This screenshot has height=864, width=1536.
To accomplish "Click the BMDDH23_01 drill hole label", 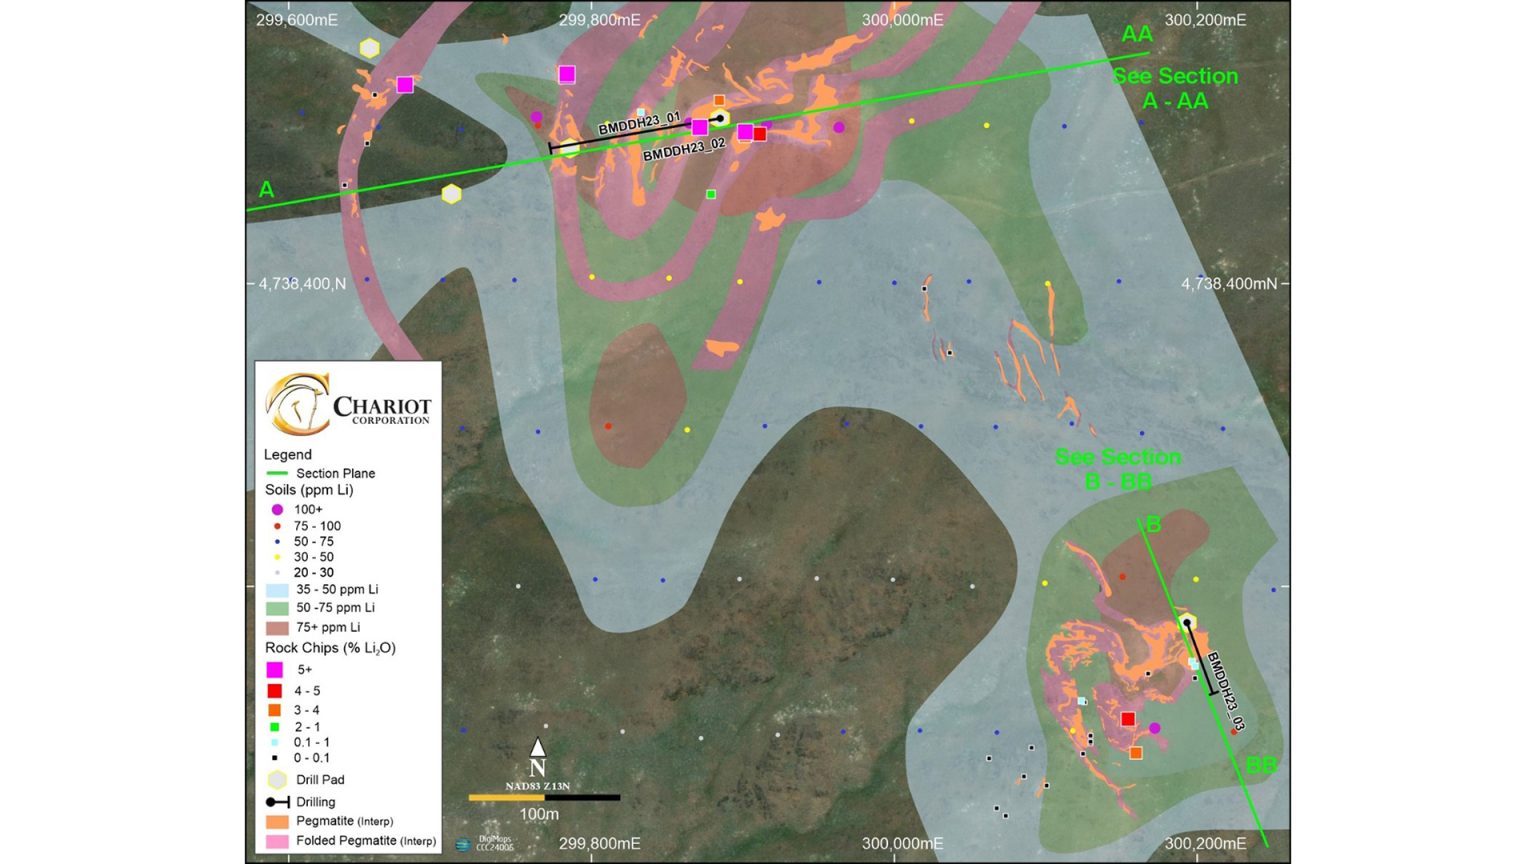I will click(x=638, y=124).
